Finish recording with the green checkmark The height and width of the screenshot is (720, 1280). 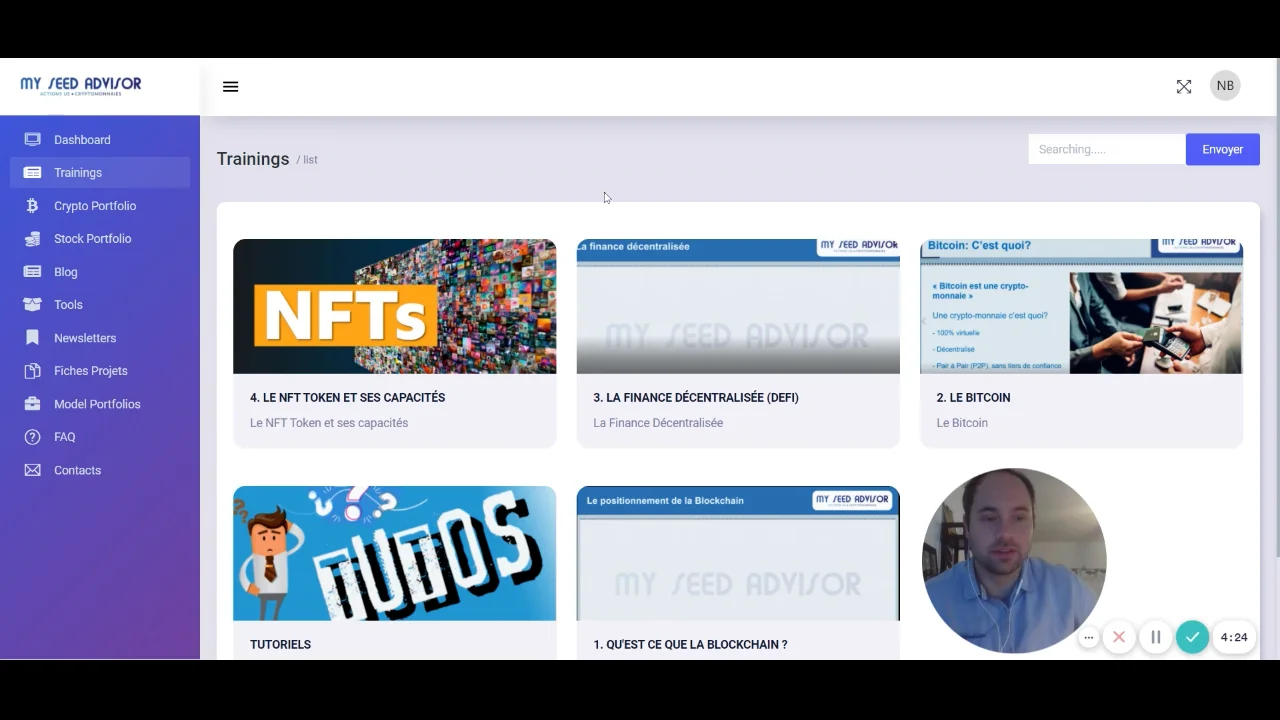pyautogui.click(x=1192, y=637)
